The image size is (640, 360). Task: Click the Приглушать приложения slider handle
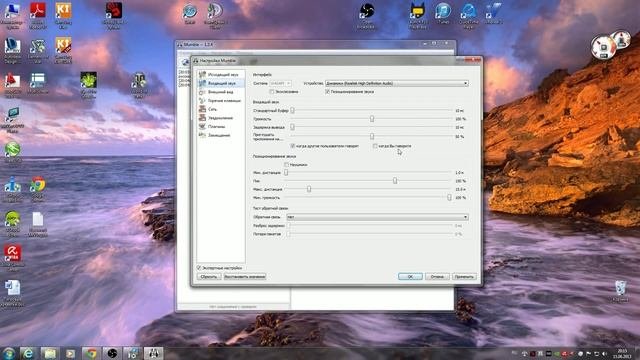tap(372, 136)
